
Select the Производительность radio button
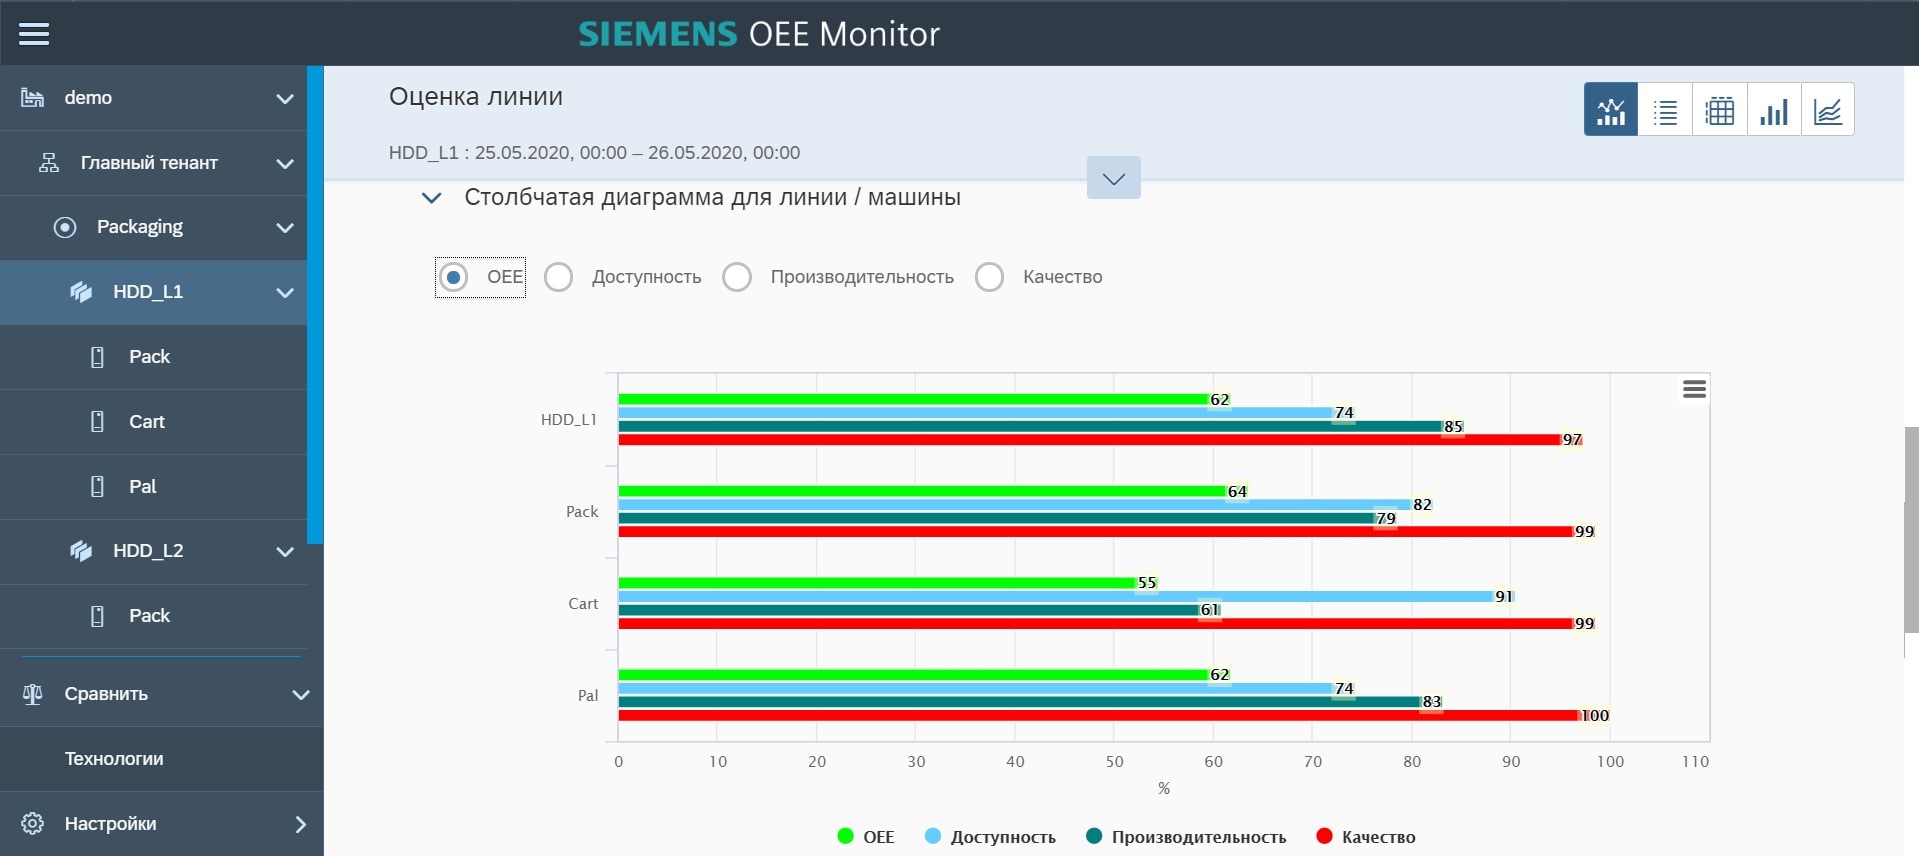737,277
